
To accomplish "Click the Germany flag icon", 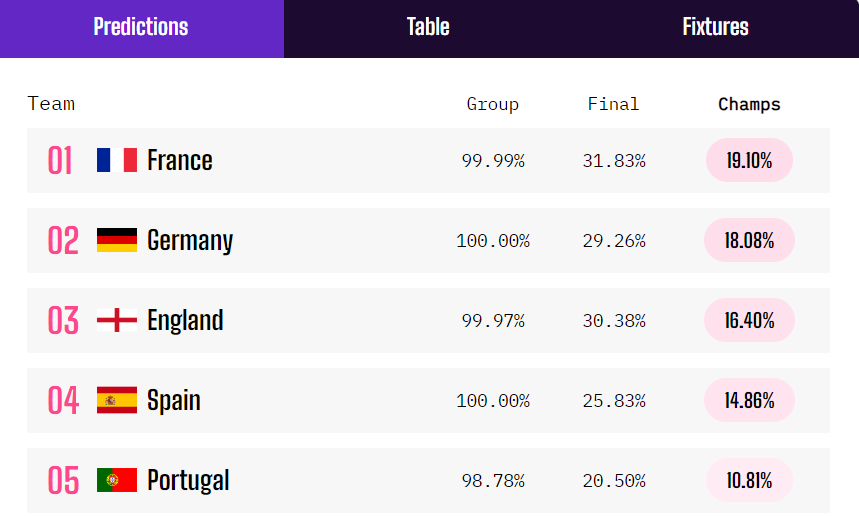I will click(x=117, y=240).
